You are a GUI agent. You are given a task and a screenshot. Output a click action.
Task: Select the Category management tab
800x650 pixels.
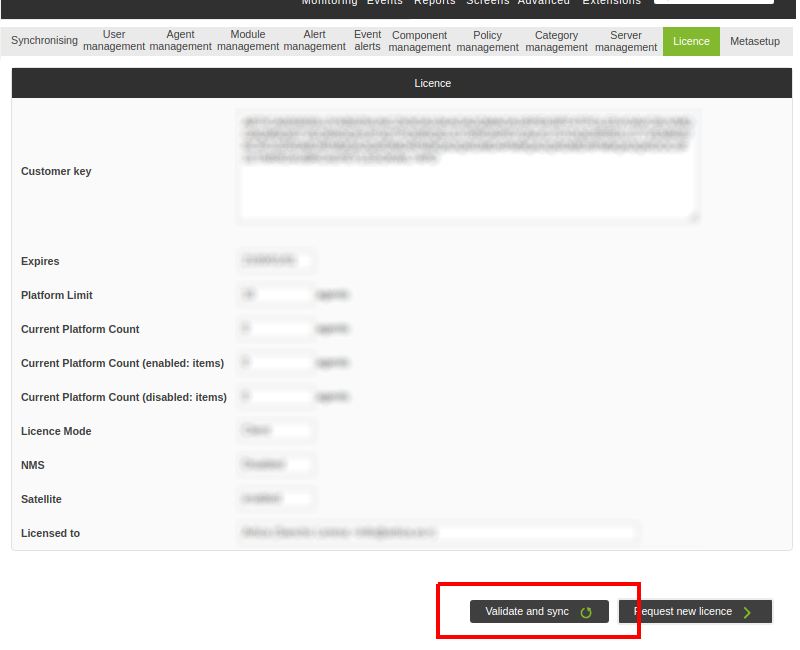(x=556, y=41)
